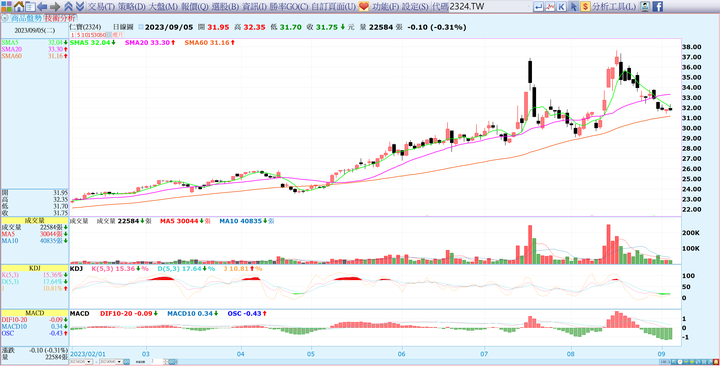The image size is (720, 366).
Task: Open 分析工具(L) menu
Action: 614,6
